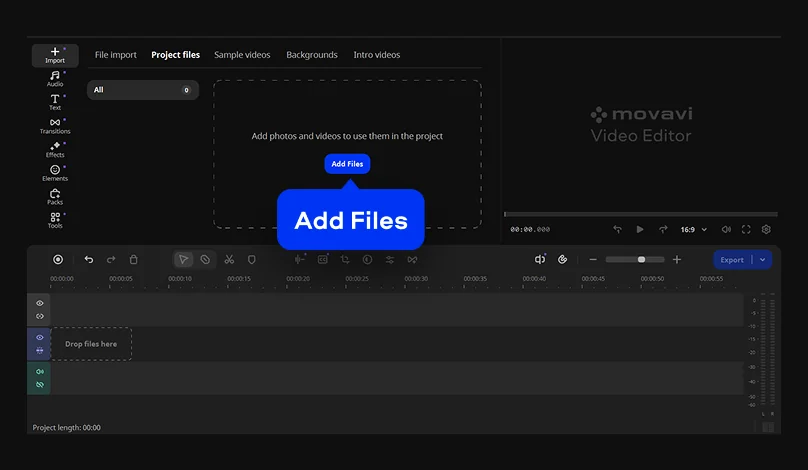808x470 pixels.
Task: Toggle visibility eye on the top track
Action: [x=40, y=303]
